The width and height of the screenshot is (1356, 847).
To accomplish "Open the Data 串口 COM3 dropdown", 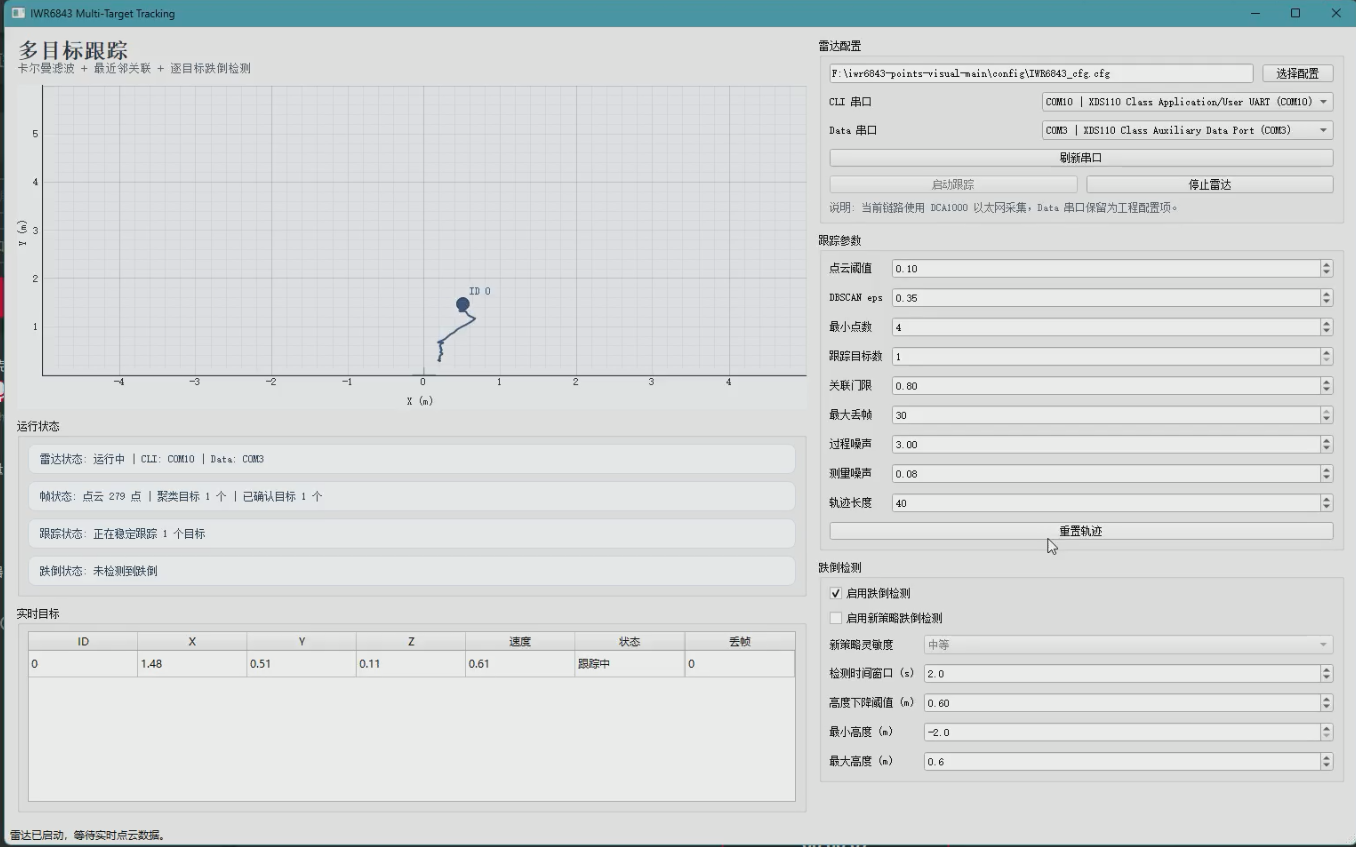I will tap(1187, 130).
